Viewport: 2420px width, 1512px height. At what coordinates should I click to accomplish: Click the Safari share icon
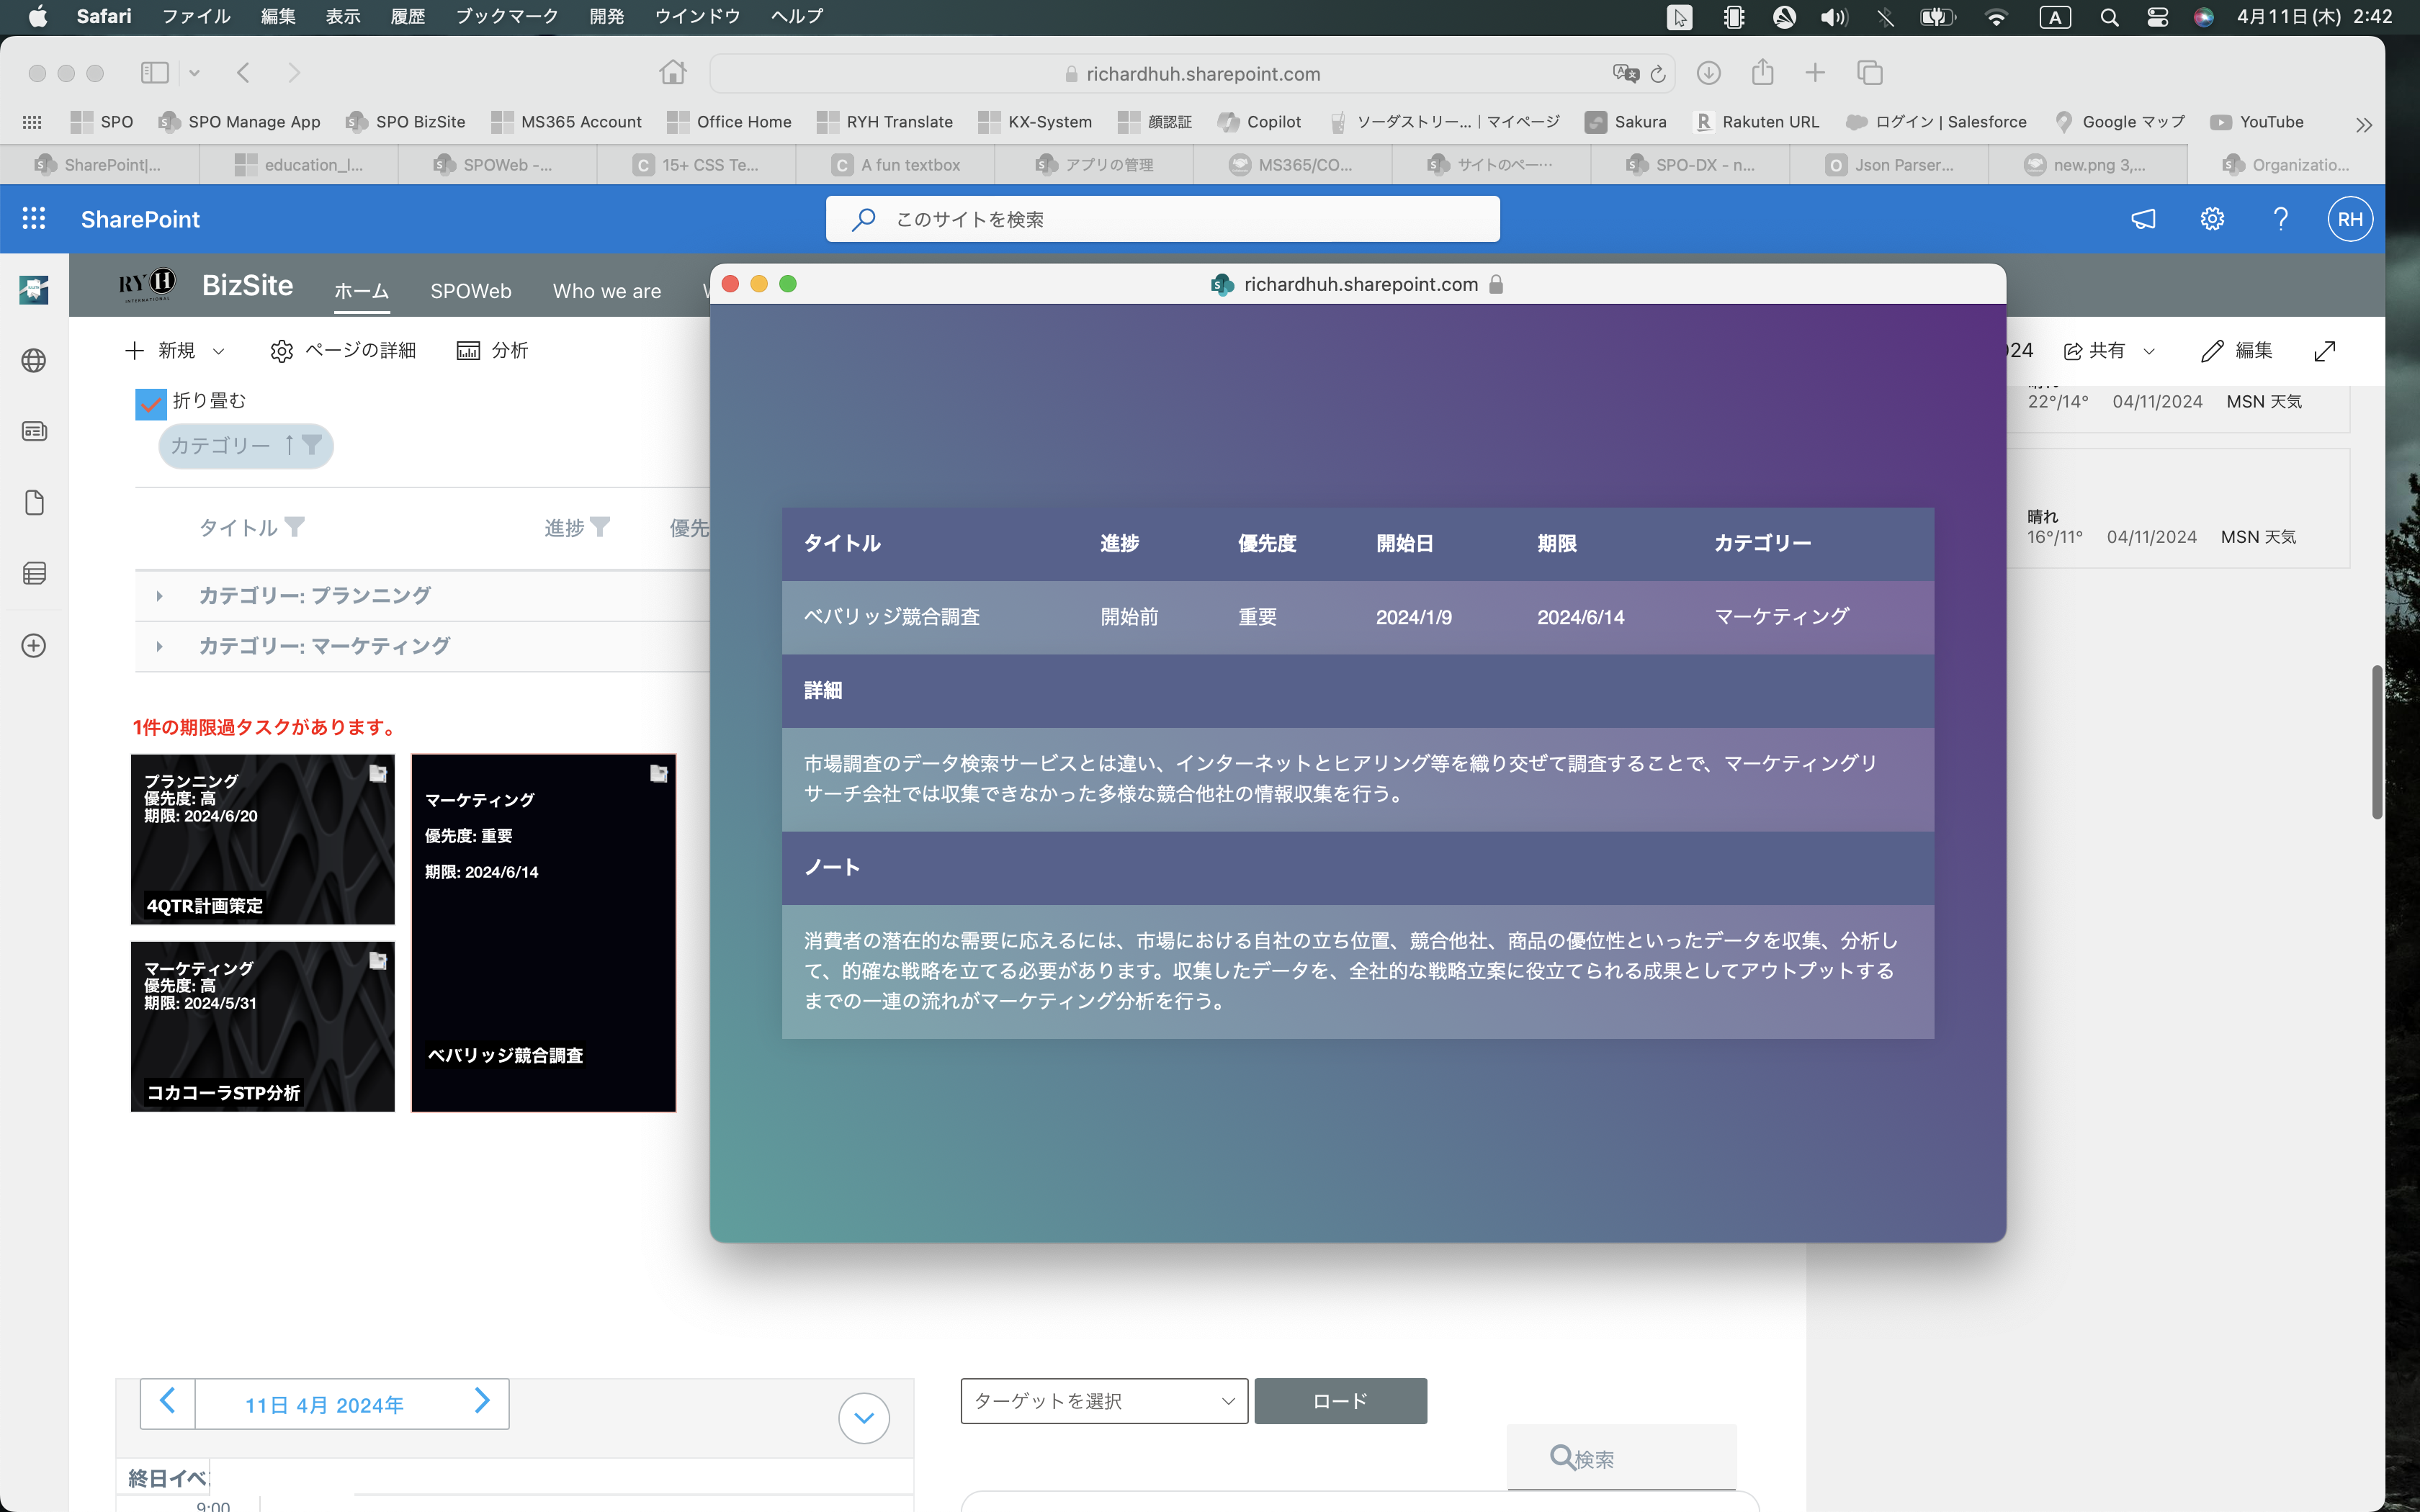click(x=1763, y=72)
